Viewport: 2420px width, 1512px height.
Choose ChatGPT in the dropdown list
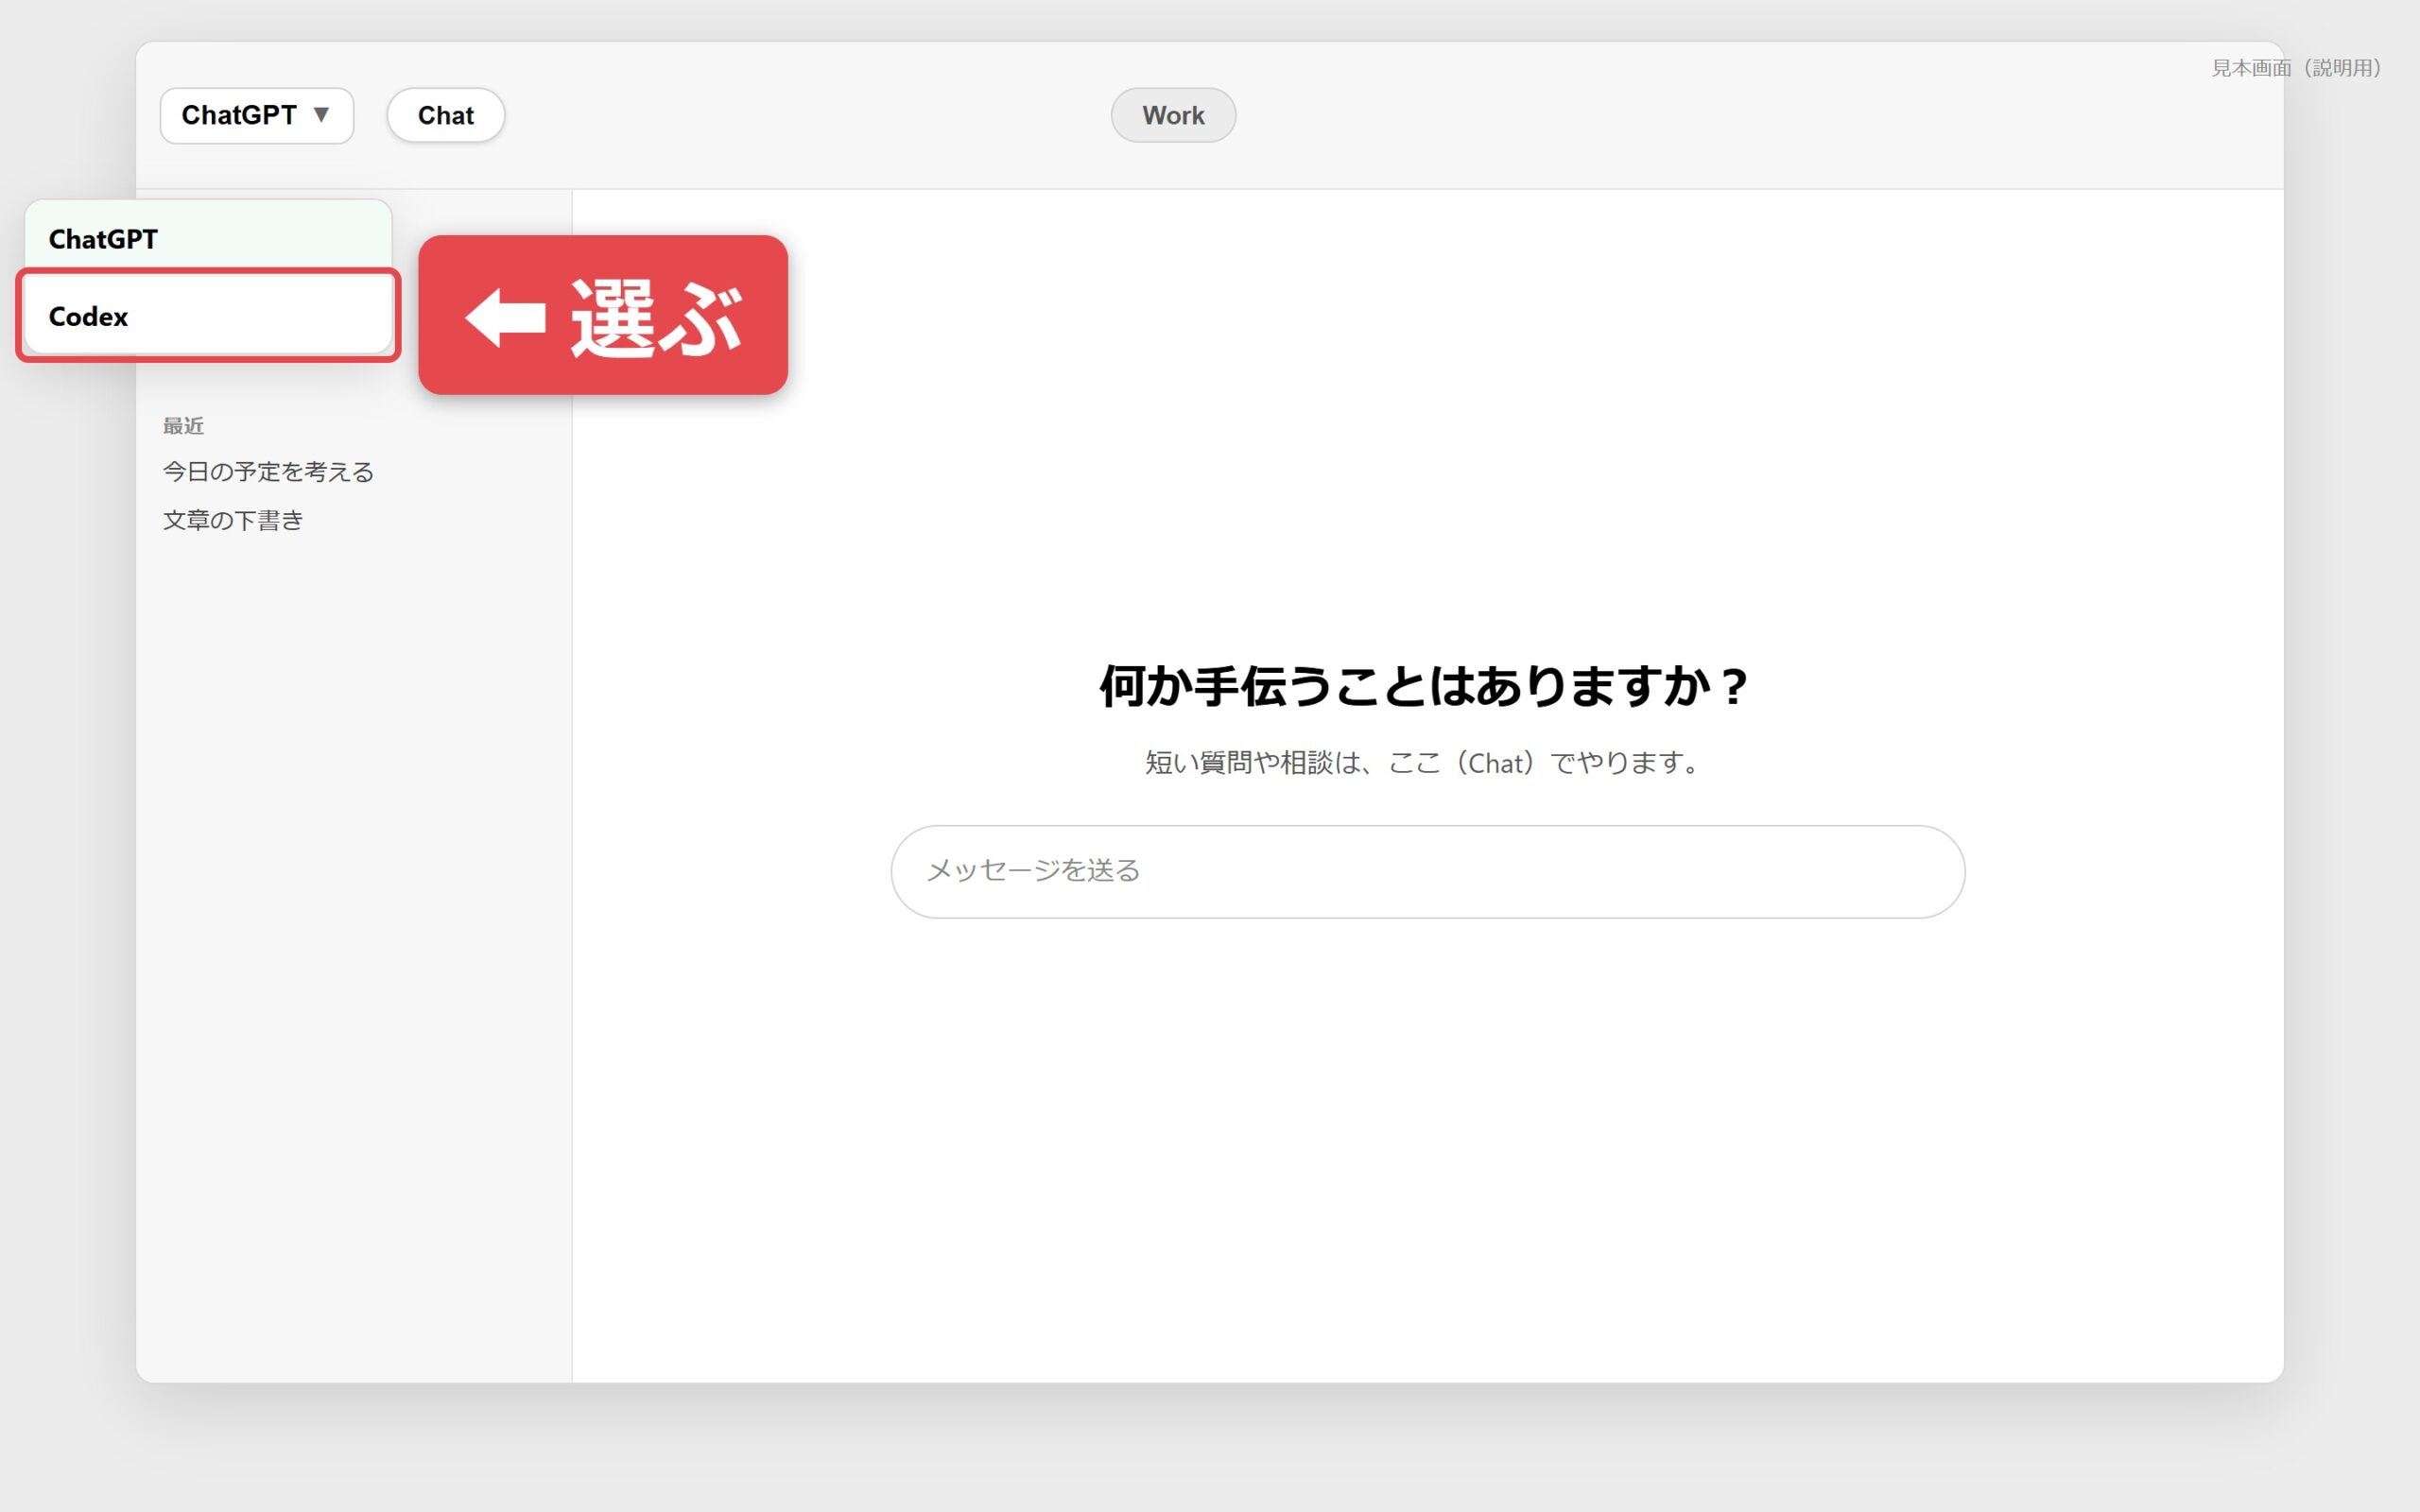[208, 239]
